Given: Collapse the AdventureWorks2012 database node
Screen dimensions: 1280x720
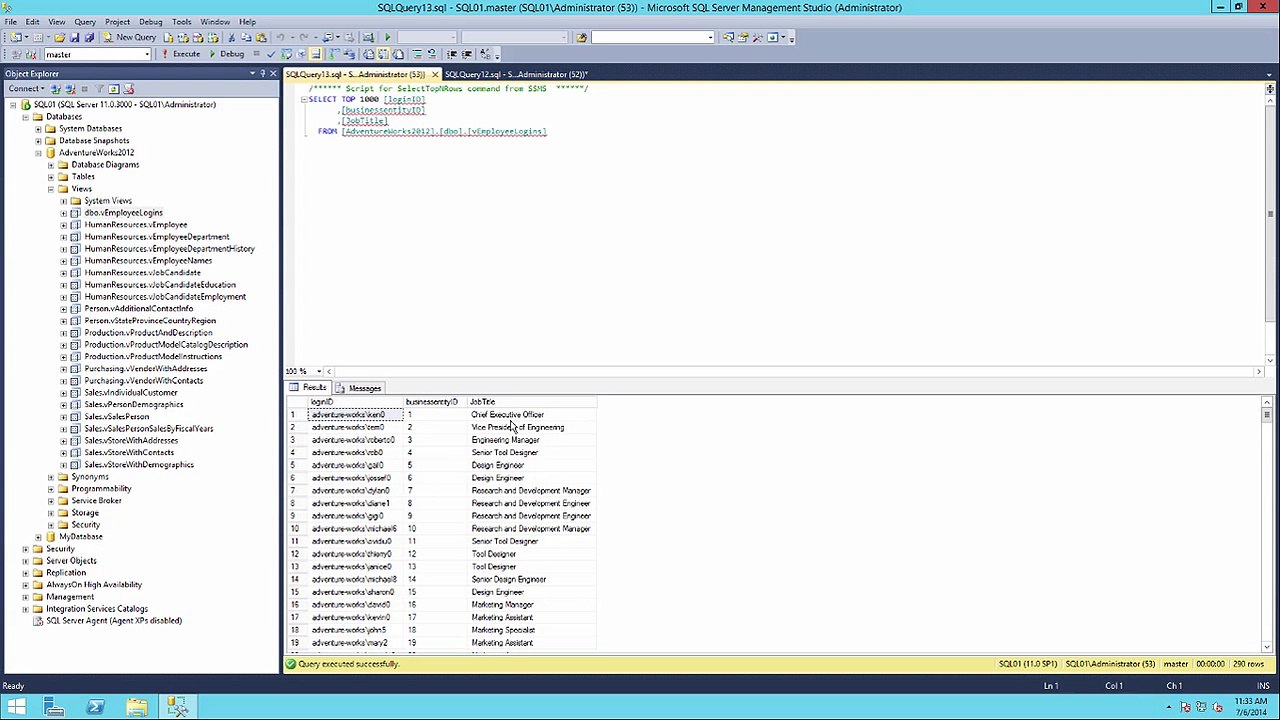Looking at the screenshot, I should tap(38, 153).
